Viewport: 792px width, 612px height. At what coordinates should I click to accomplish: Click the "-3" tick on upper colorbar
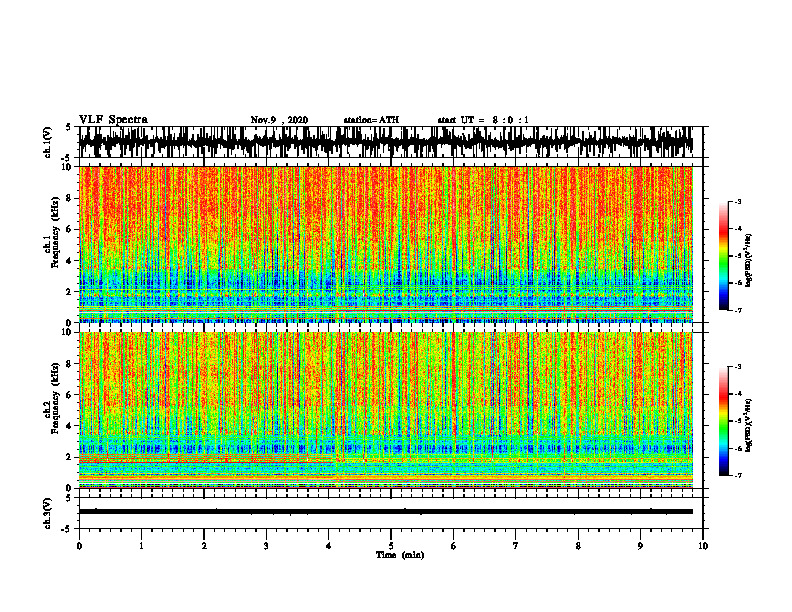coord(737,201)
